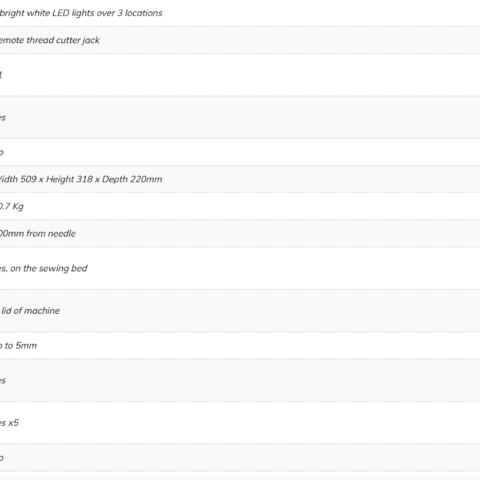Click the word 'jack' in second row
This screenshot has width=480, height=480.
[x=91, y=40]
